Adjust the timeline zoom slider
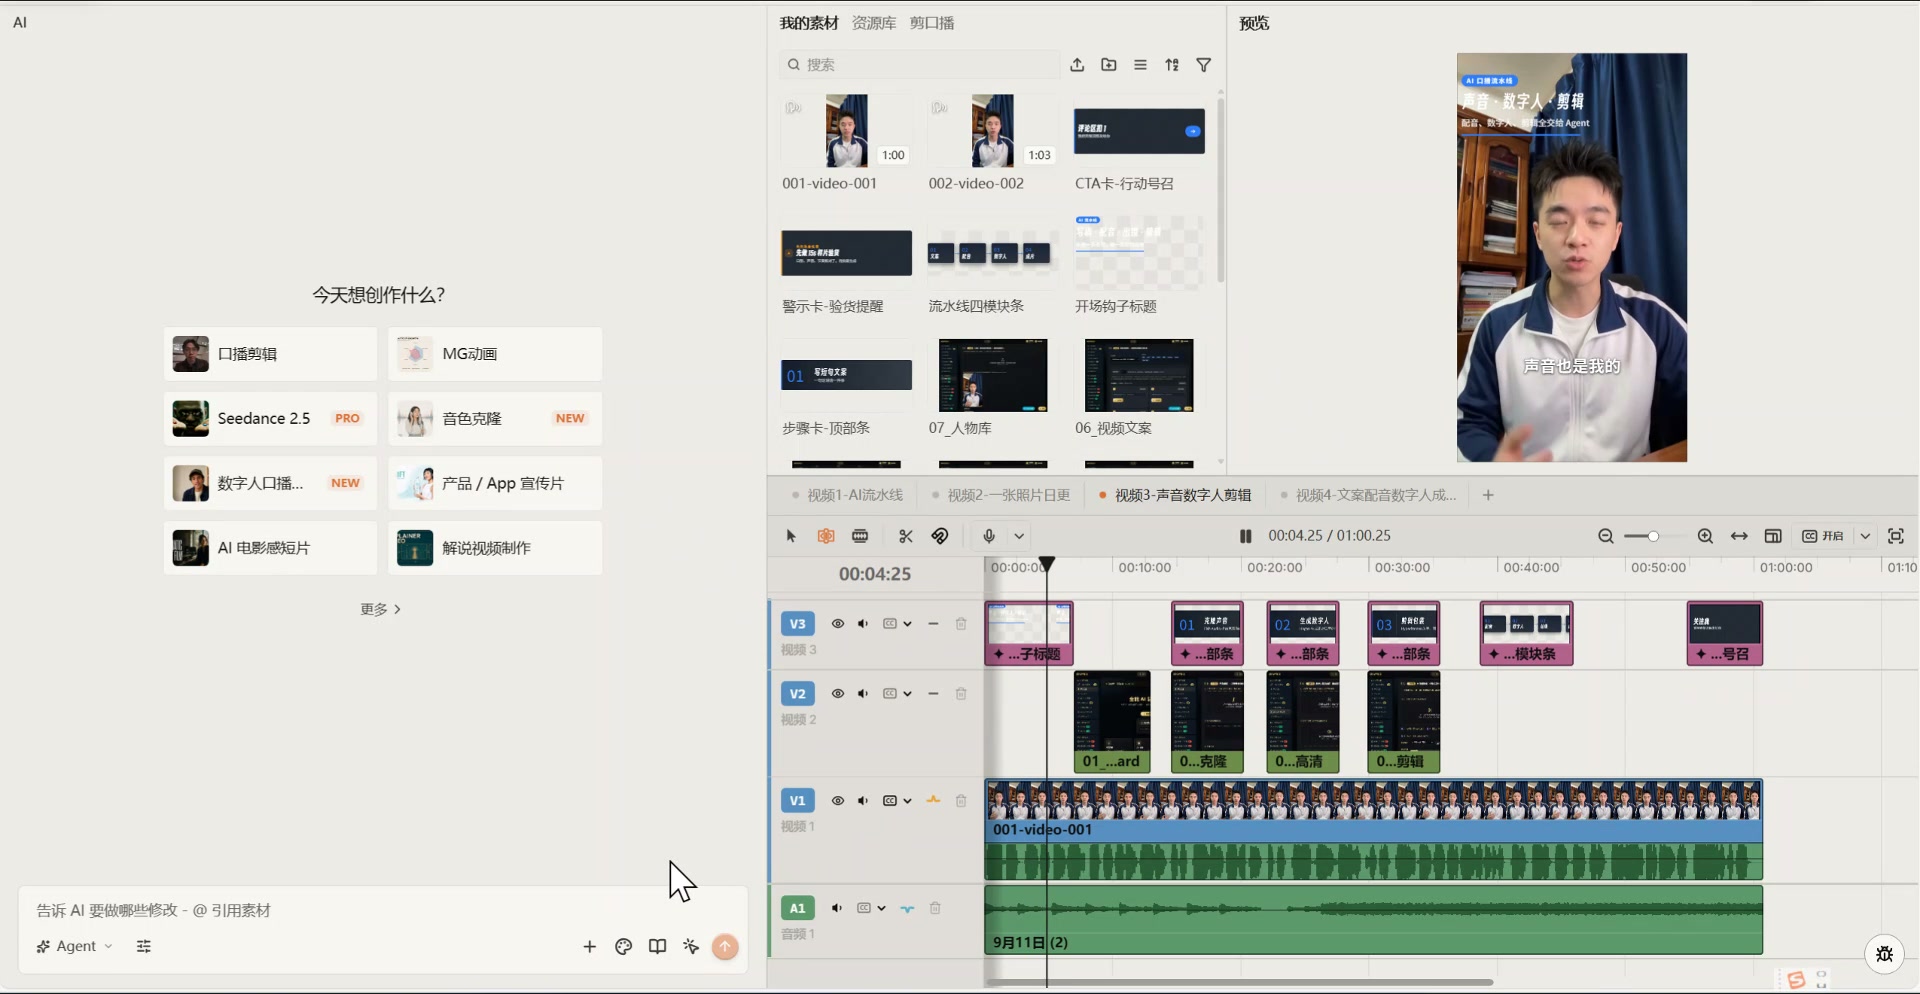This screenshot has width=1920, height=994. click(1654, 536)
